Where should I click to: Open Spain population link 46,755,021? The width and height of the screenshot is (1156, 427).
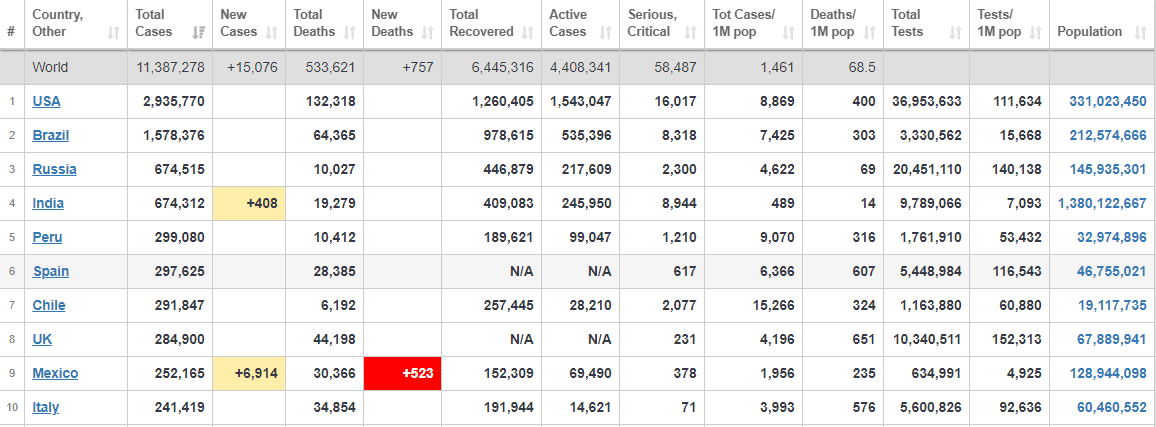point(1111,271)
